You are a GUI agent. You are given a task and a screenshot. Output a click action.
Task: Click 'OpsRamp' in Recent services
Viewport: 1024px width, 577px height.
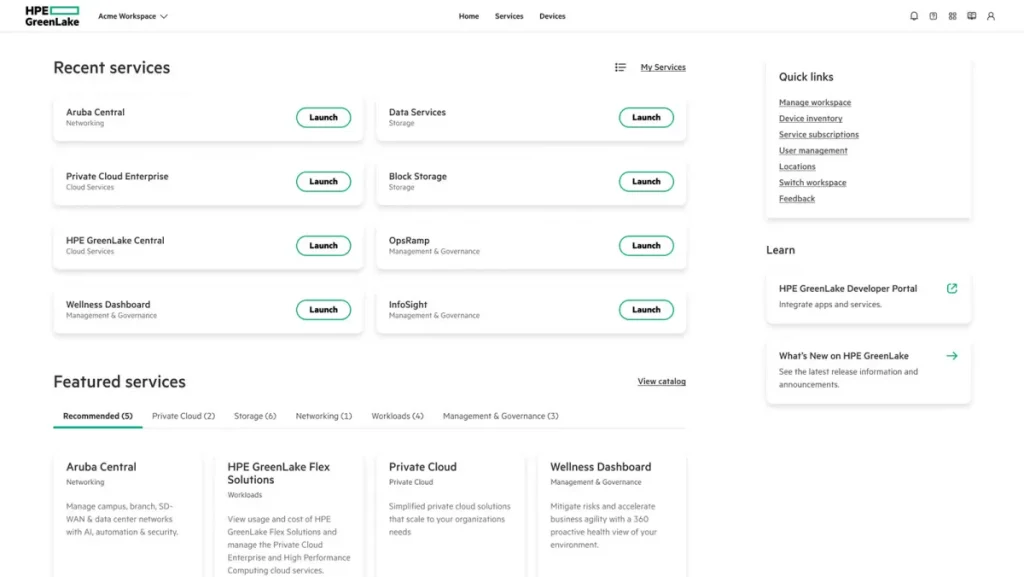click(x=409, y=240)
